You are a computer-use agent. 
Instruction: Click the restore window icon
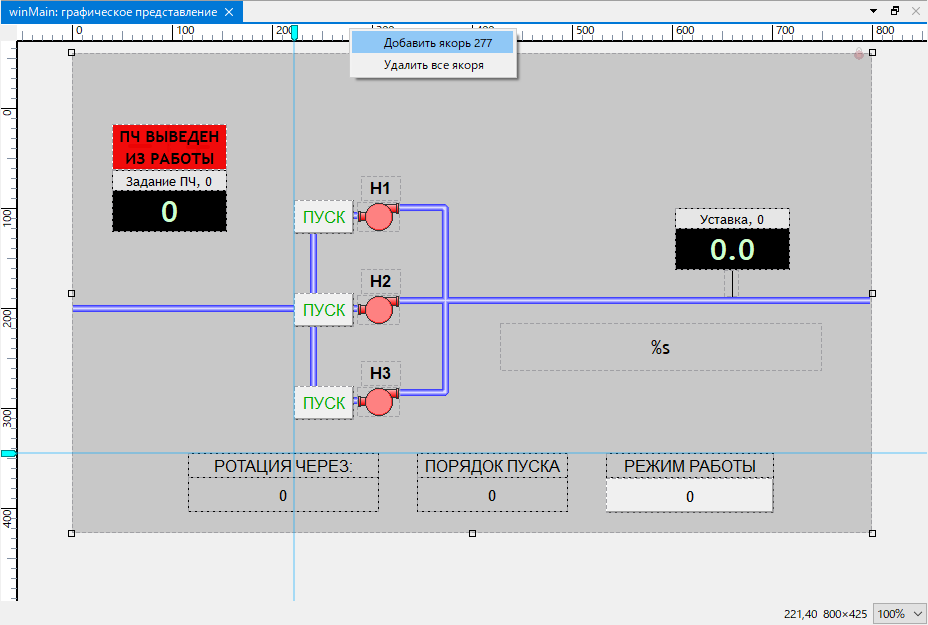pyautogui.click(x=896, y=11)
